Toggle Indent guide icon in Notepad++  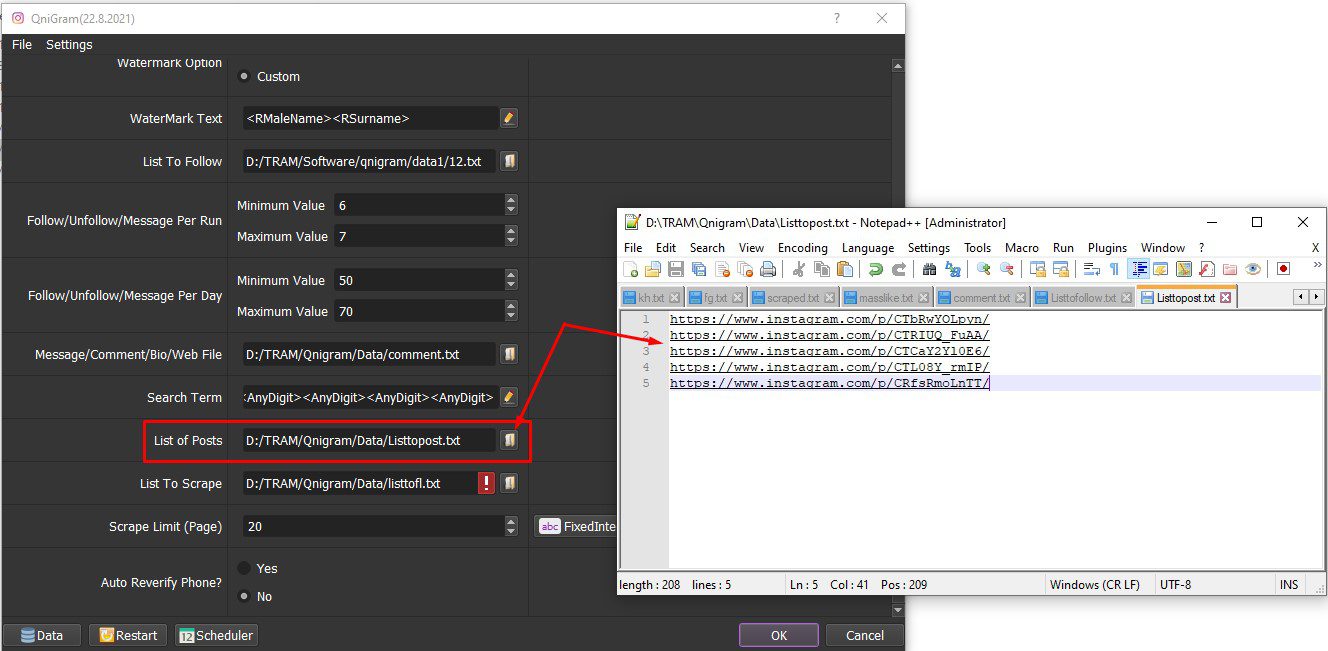pos(1138,269)
